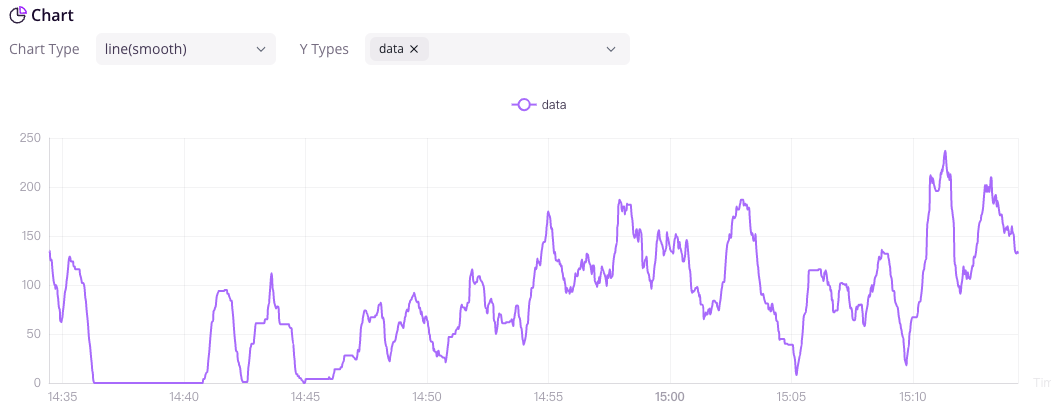Click the chevron arrow in Chart Type selector
Screen dimensions: 1051x414
coord(261,49)
